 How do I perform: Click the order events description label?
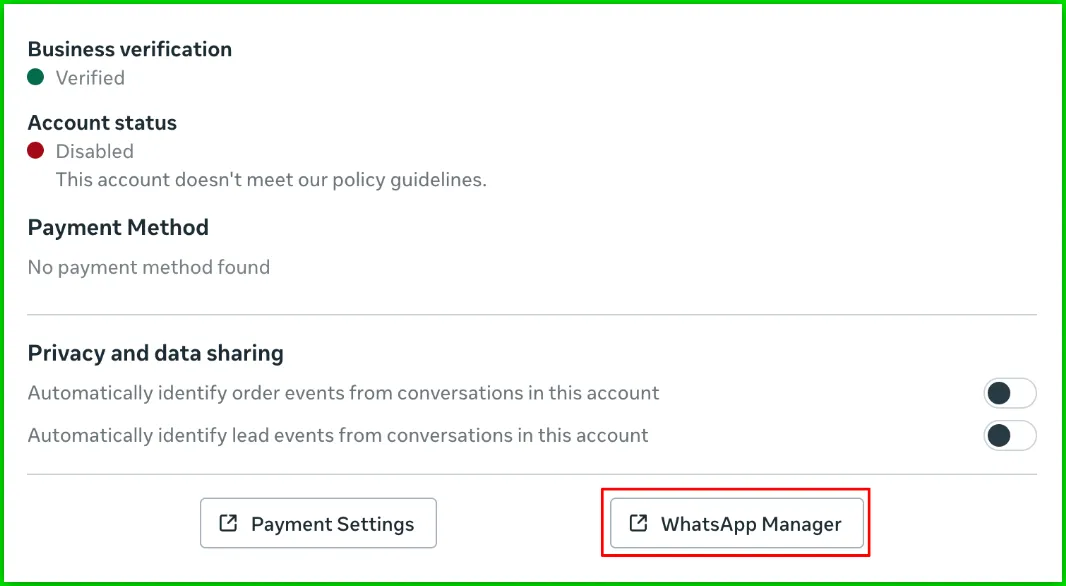(x=343, y=393)
